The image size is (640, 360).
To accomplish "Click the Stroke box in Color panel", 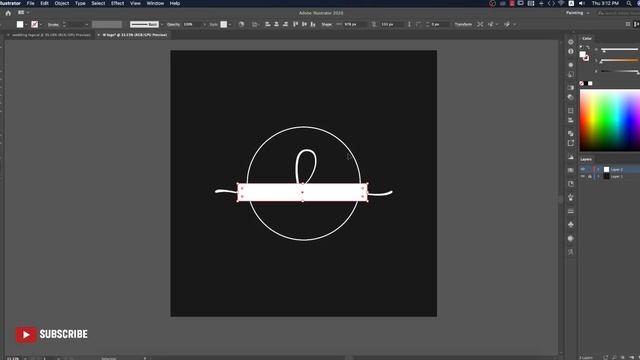I will (x=586, y=58).
